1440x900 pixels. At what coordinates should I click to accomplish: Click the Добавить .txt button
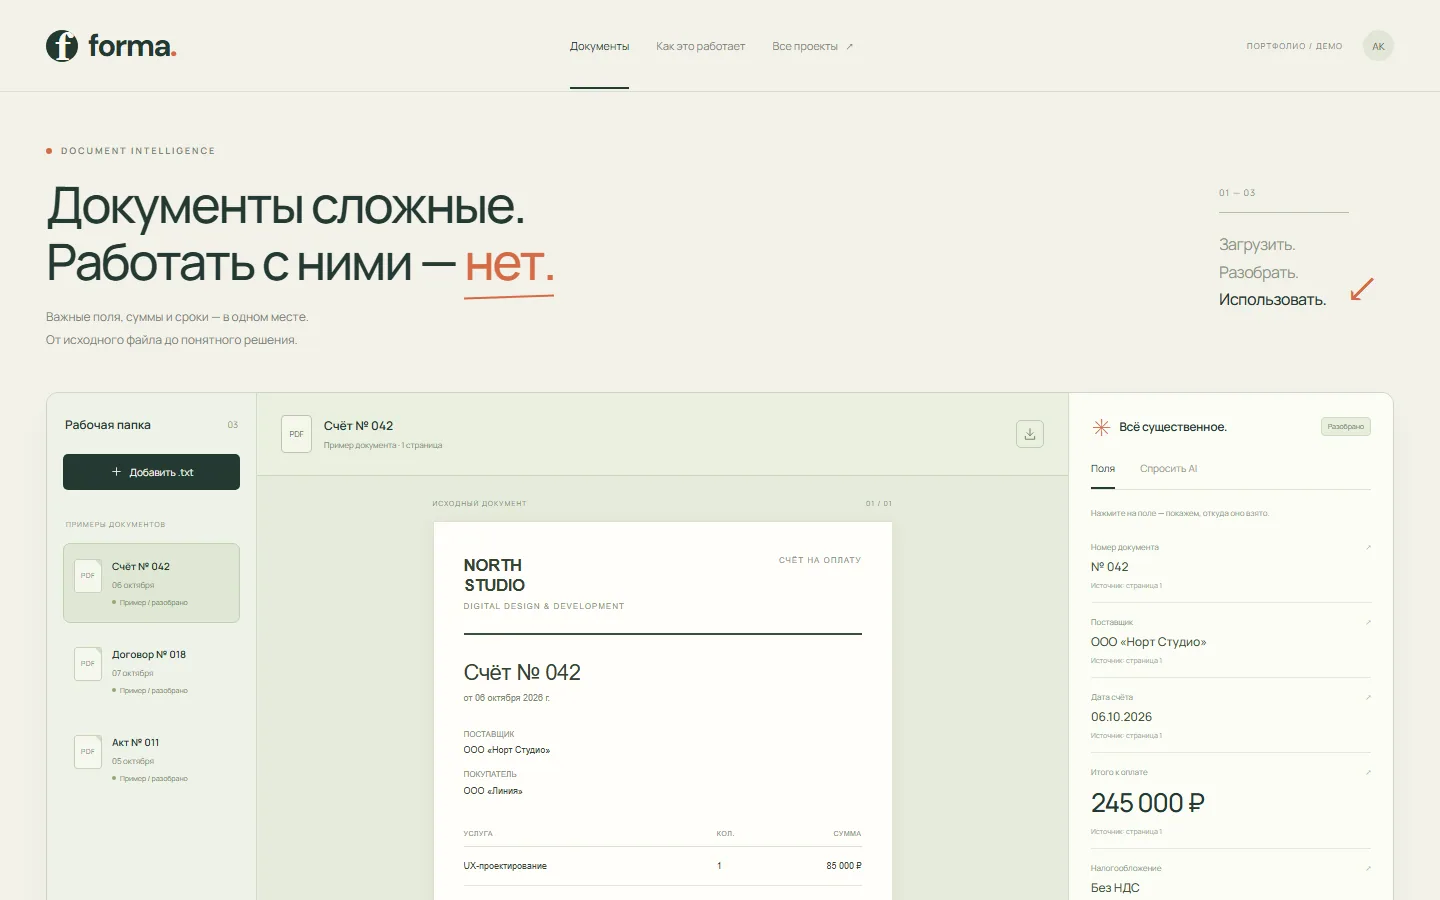pyautogui.click(x=151, y=472)
